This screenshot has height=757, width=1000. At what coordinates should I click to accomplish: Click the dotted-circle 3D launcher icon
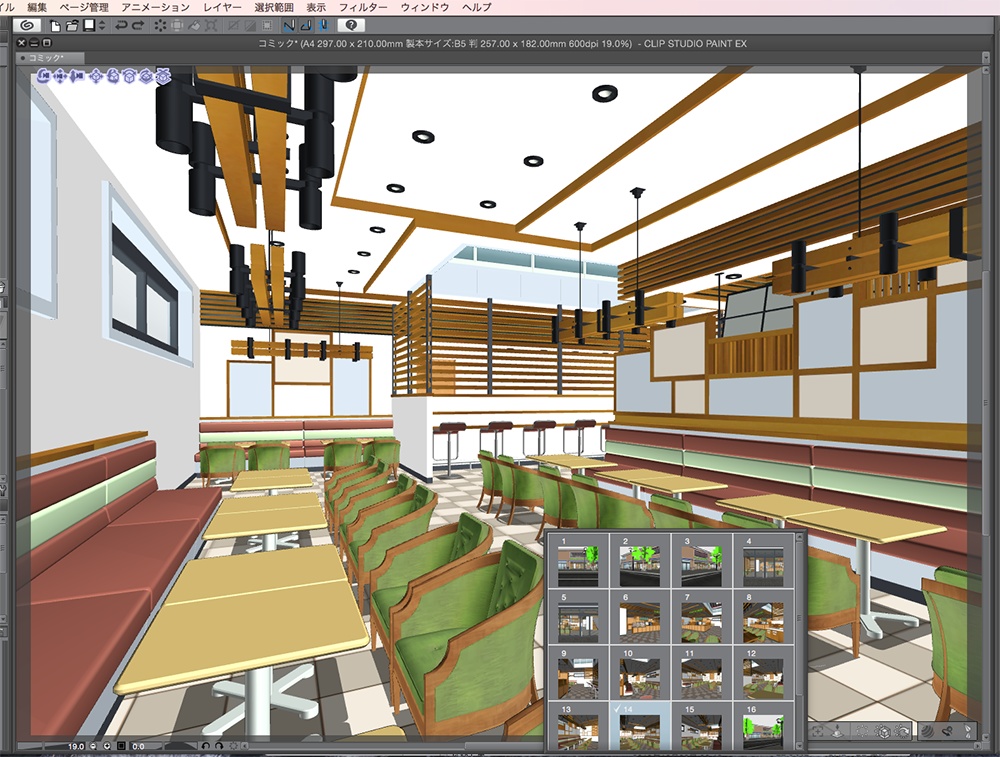(x=862, y=731)
